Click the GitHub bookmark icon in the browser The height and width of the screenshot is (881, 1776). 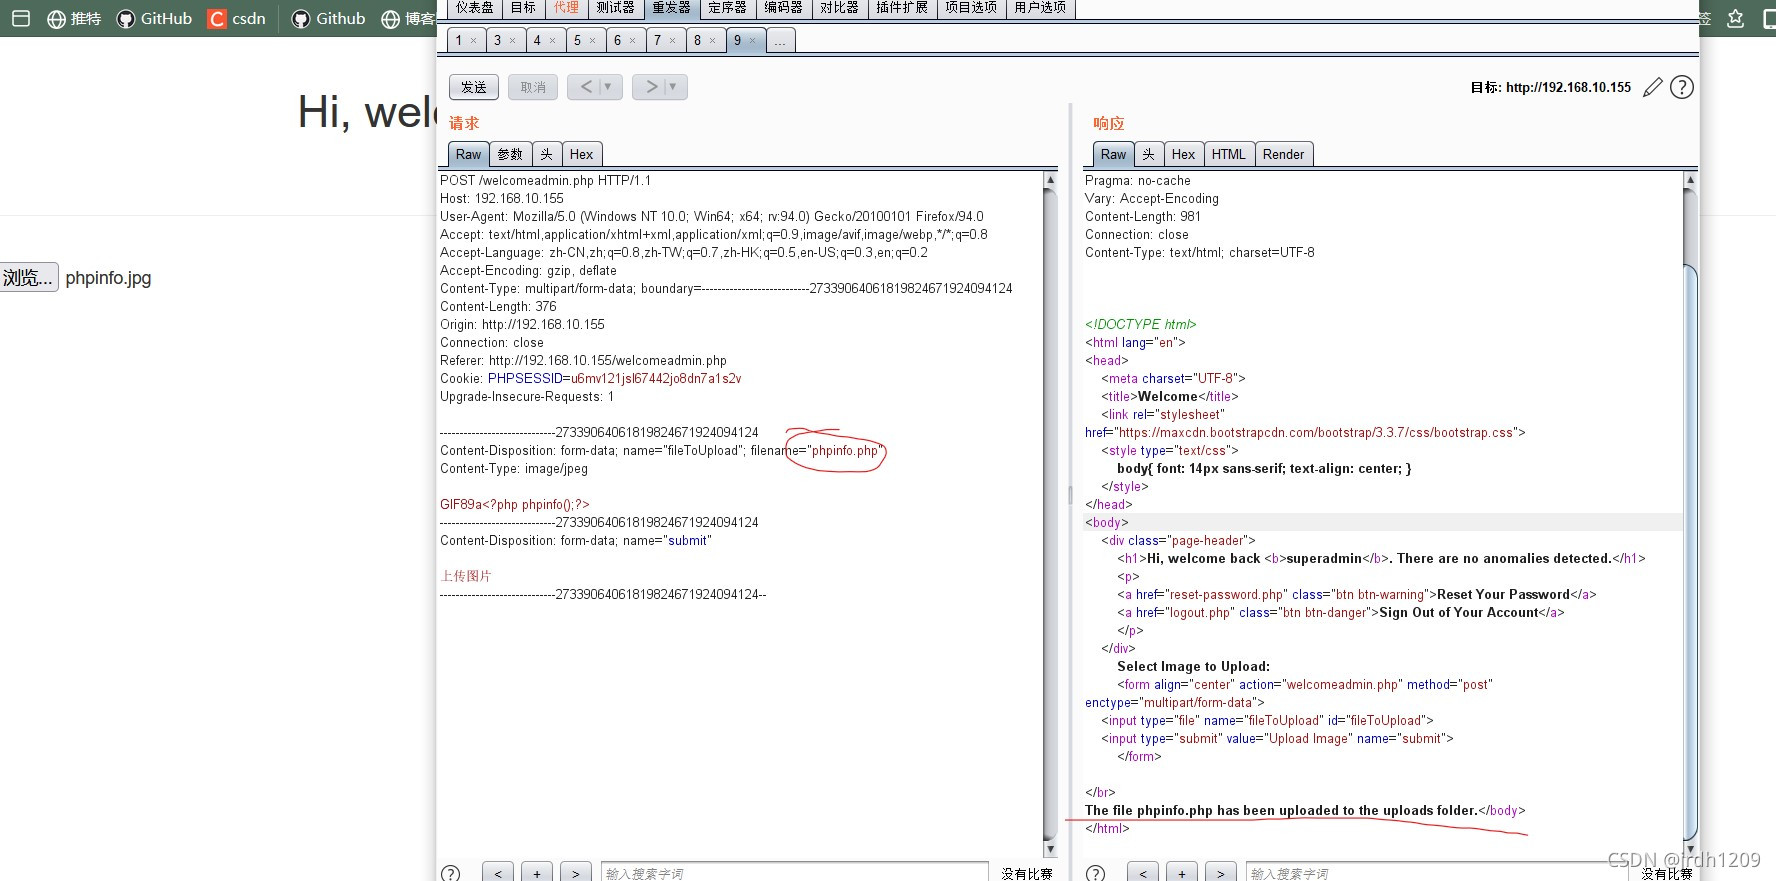(126, 19)
